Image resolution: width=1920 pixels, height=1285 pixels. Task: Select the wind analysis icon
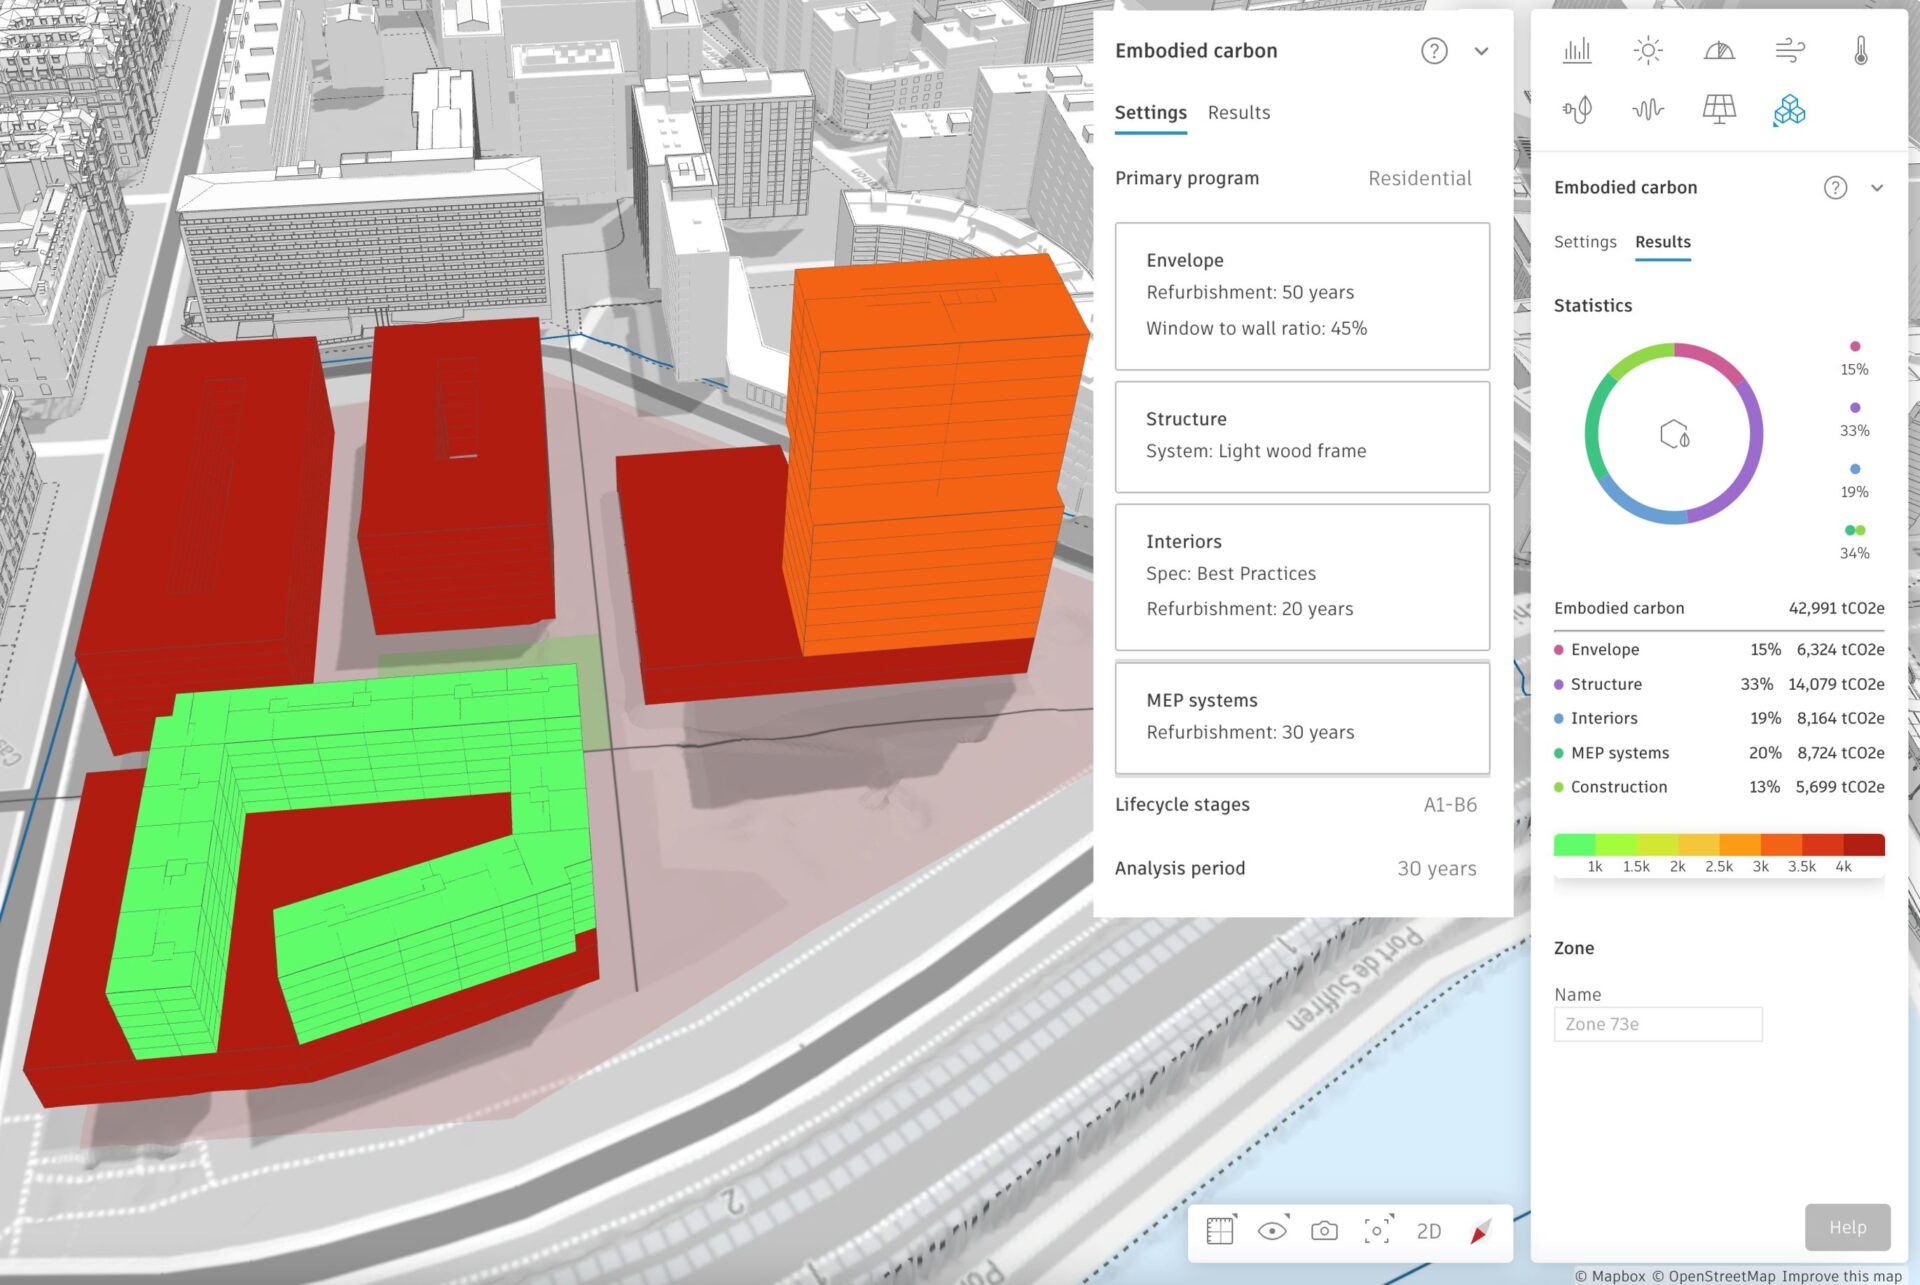(x=1789, y=50)
